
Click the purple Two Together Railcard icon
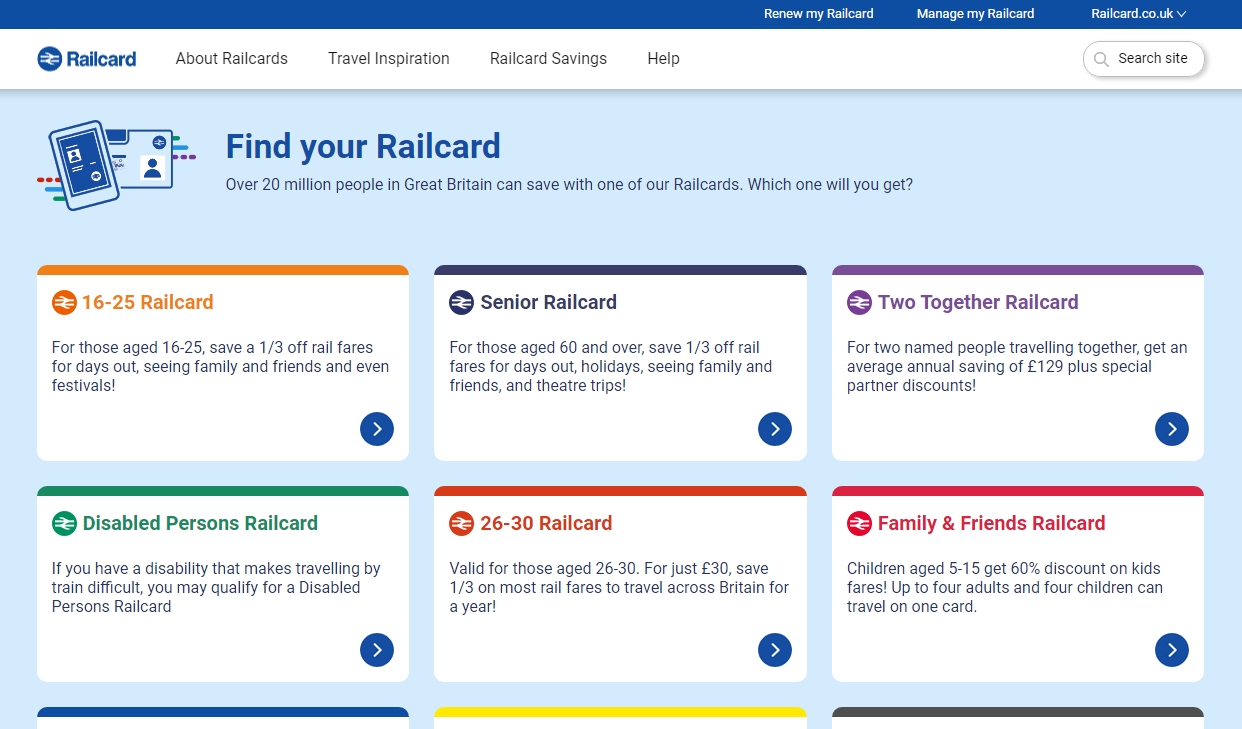click(x=859, y=302)
